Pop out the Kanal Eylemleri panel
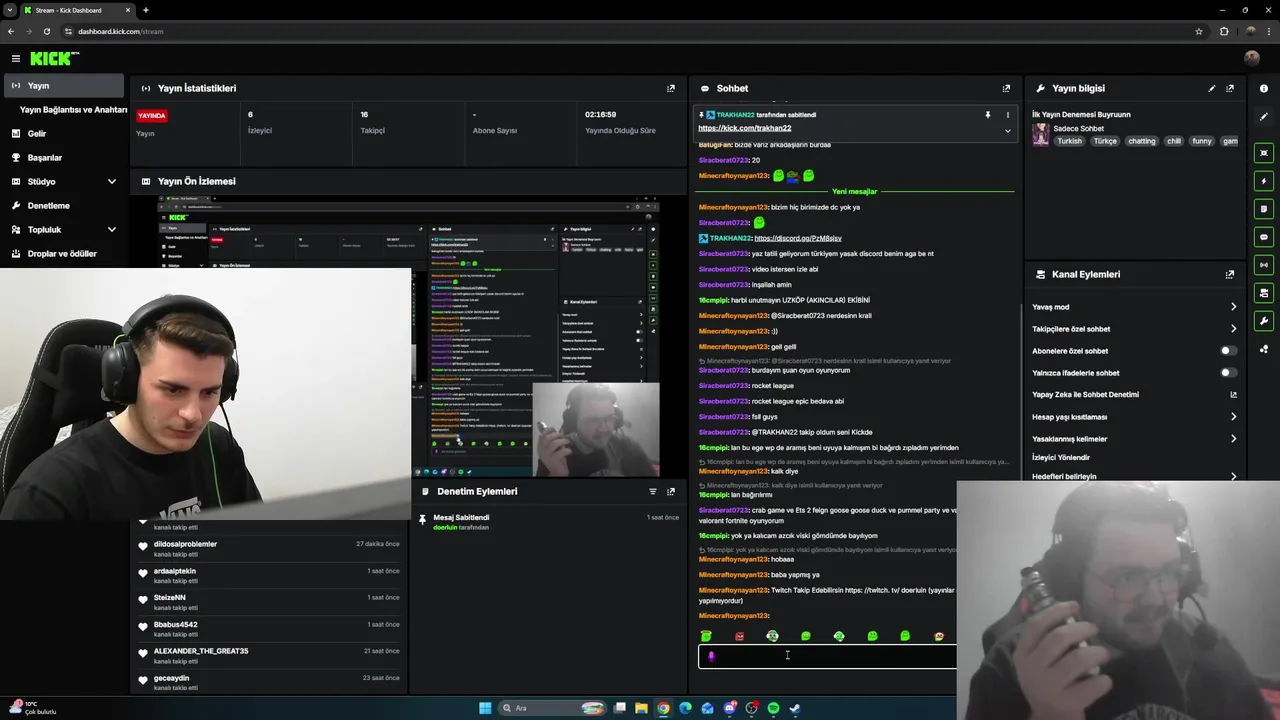Image resolution: width=1280 pixels, height=720 pixels. tap(1230, 274)
